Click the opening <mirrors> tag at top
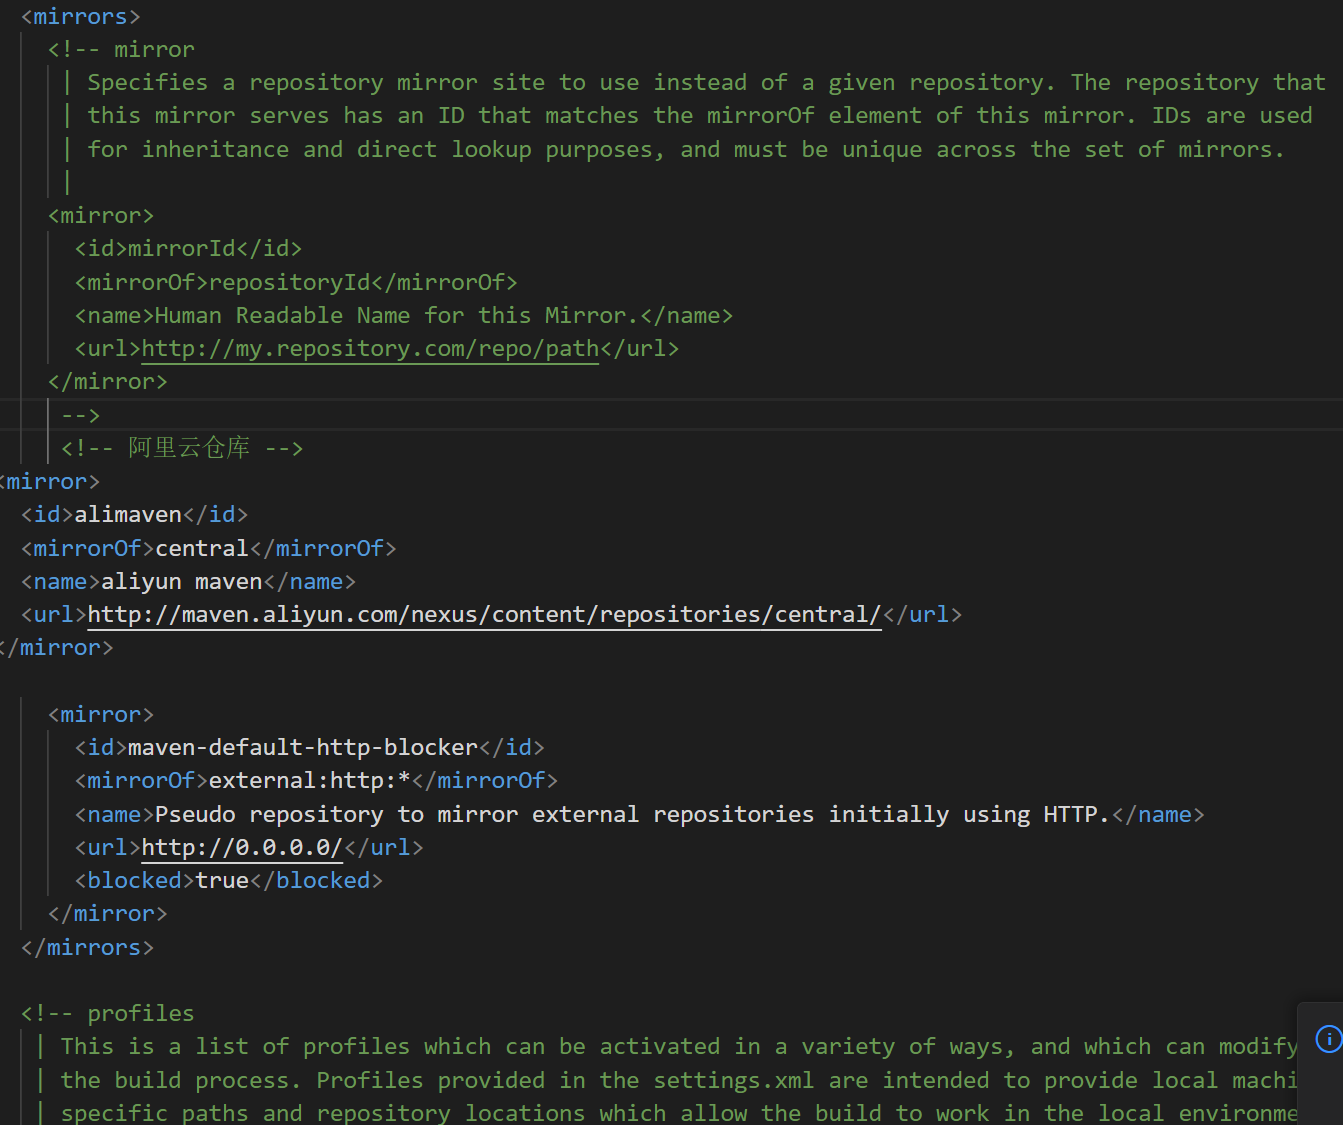The width and height of the screenshot is (1343, 1125). [x=81, y=17]
